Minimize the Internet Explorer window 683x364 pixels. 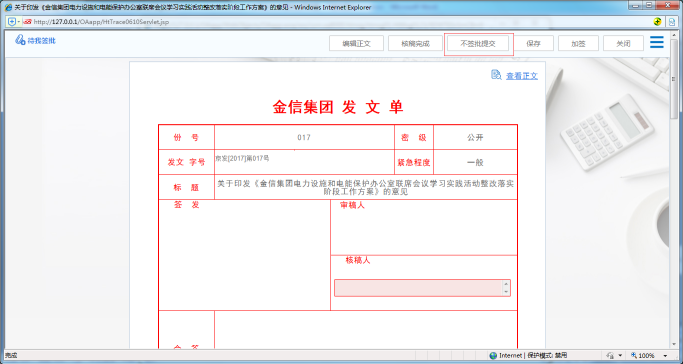coord(636,5)
